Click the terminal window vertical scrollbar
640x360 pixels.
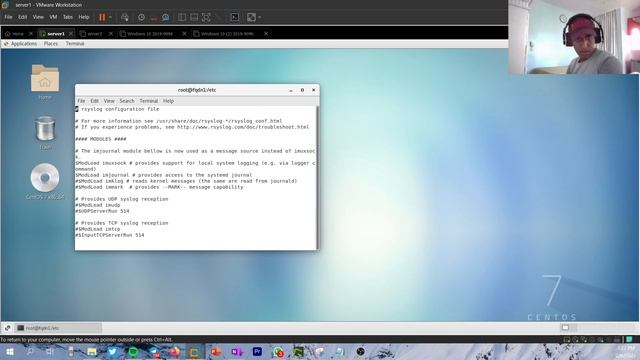[318, 178]
